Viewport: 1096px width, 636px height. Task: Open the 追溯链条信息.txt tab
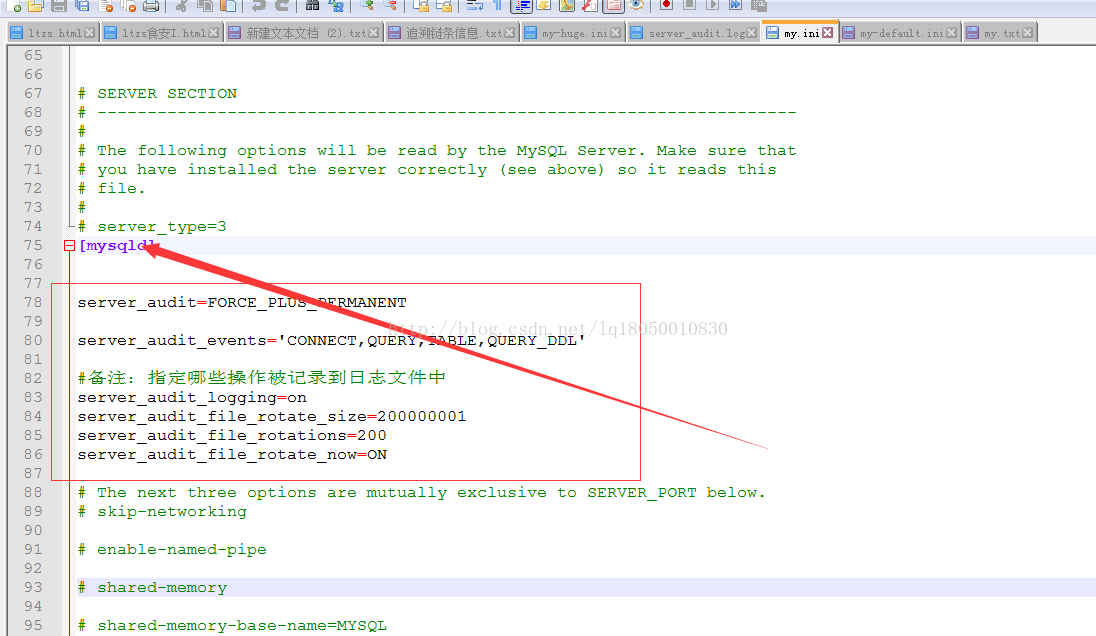(x=452, y=33)
